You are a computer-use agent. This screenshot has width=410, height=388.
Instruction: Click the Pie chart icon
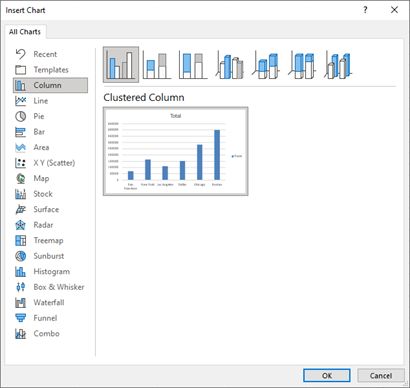click(20, 116)
